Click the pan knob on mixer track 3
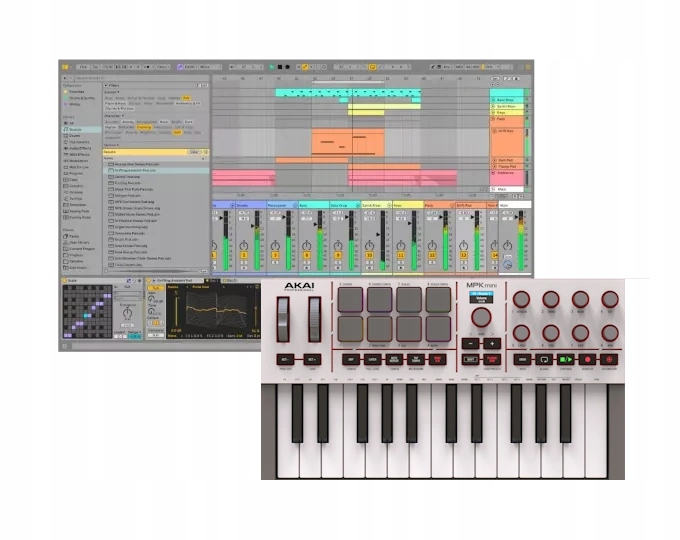The image size is (680, 540). tap(275, 245)
